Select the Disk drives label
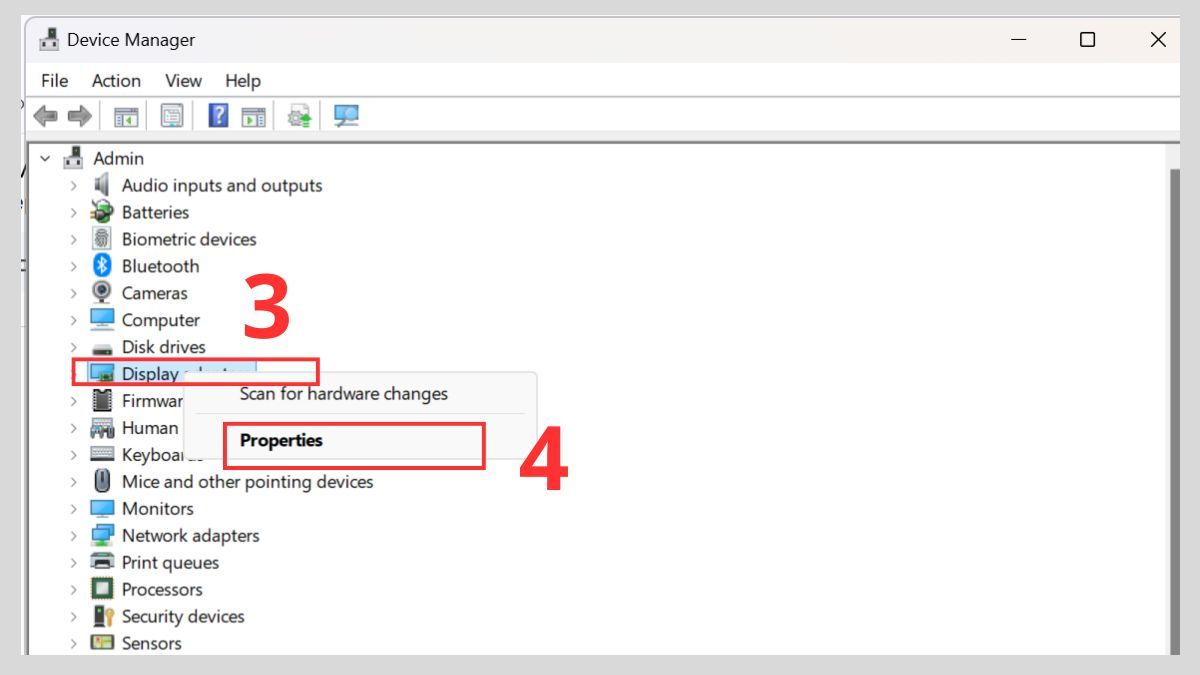The width and height of the screenshot is (1200, 675). (164, 347)
